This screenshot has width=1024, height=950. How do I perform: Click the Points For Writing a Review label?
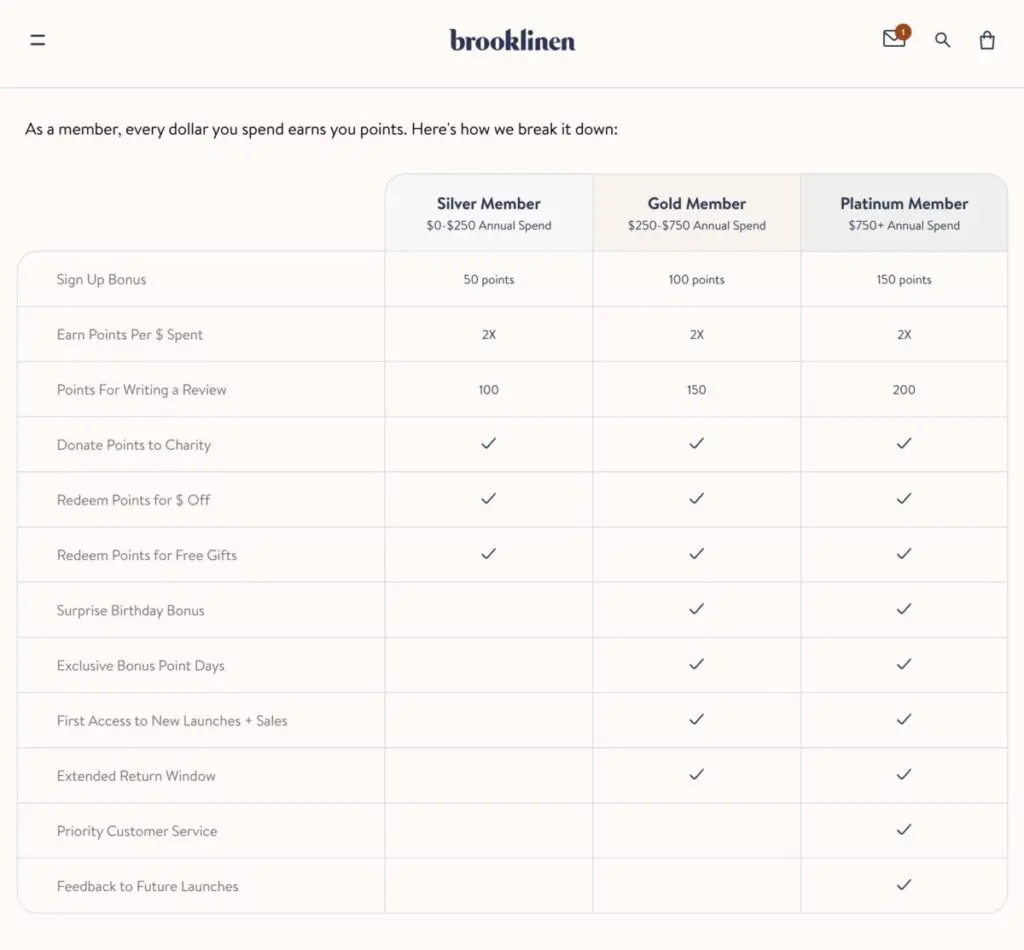(x=141, y=390)
